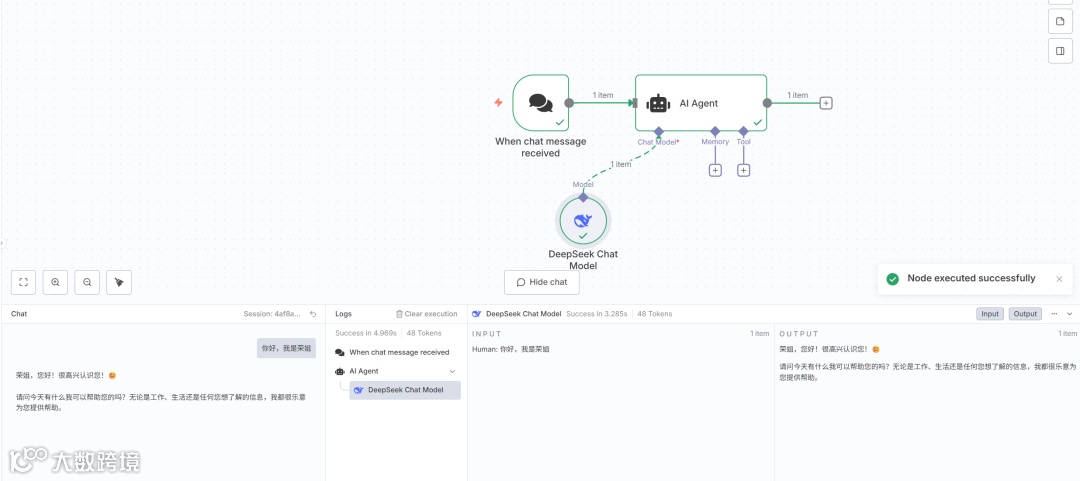This screenshot has width=1080, height=481.
Task: Click the INPUT section heading
Action: coord(487,334)
